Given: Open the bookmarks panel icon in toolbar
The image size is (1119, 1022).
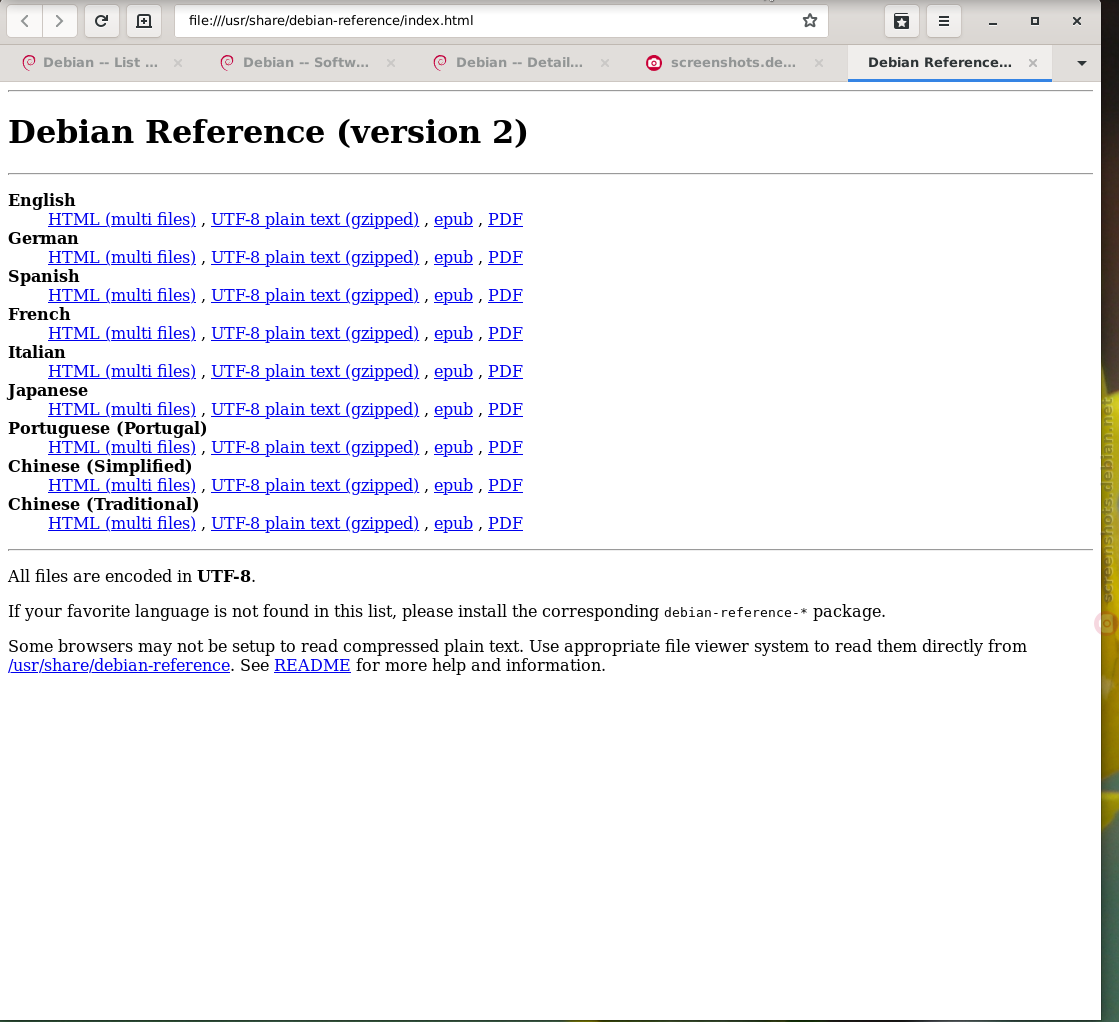Looking at the screenshot, I should (x=901, y=21).
